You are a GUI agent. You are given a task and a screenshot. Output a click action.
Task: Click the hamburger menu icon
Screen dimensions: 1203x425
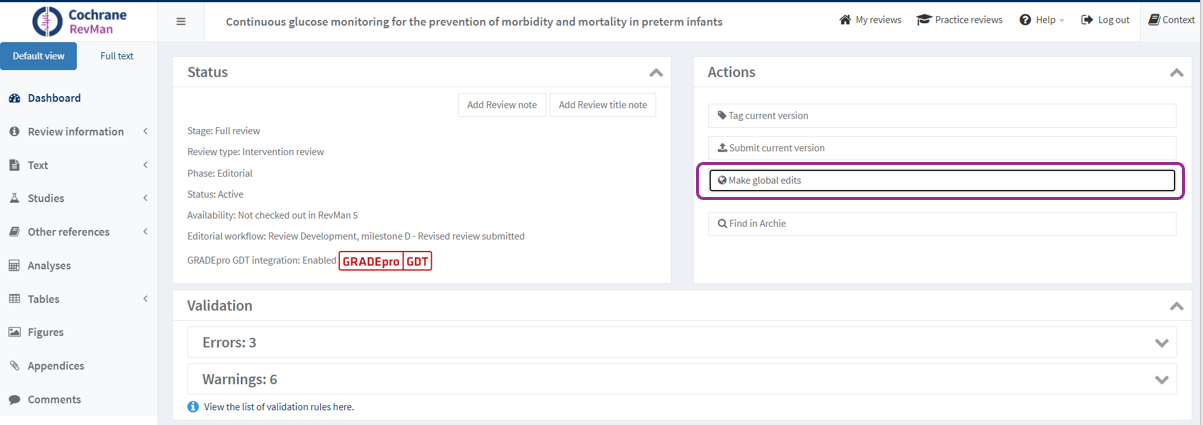(x=181, y=21)
